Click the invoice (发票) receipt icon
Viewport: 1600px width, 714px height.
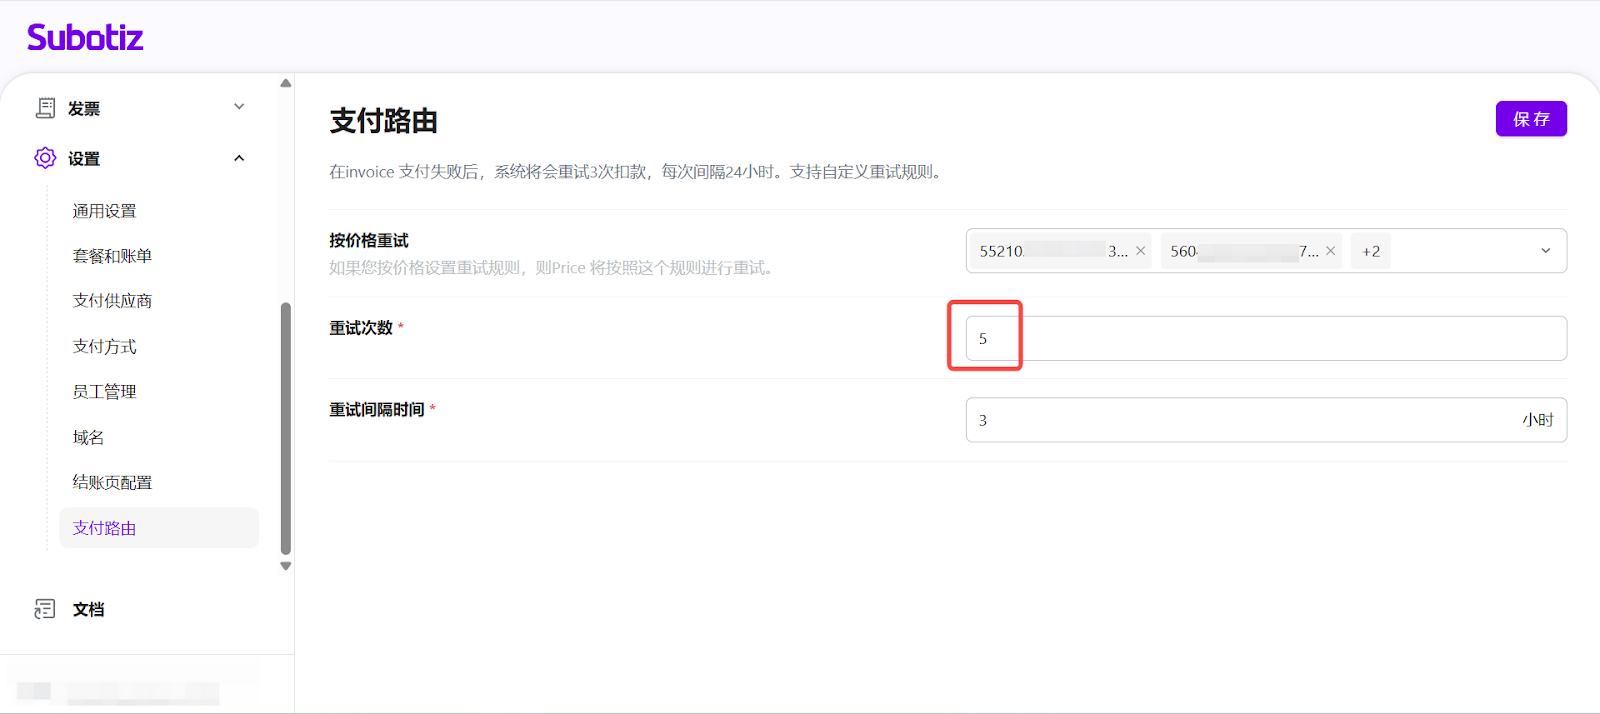click(x=45, y=108)
